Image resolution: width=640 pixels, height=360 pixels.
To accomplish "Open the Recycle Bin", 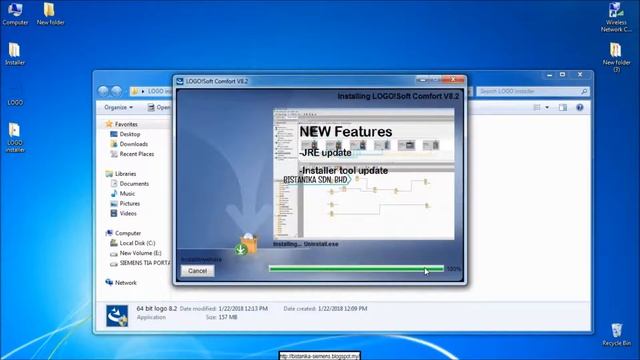I will pos(616,335).
